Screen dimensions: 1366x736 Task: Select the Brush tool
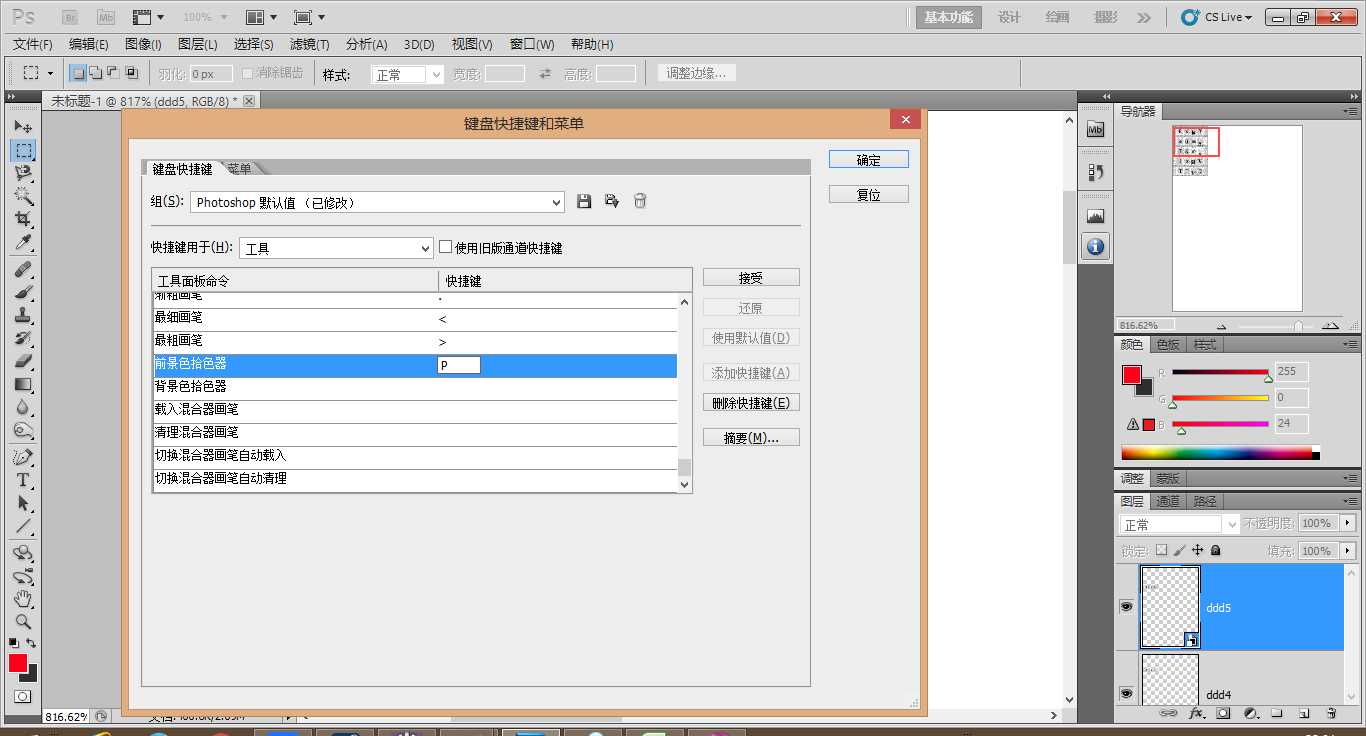coord(23,293)
